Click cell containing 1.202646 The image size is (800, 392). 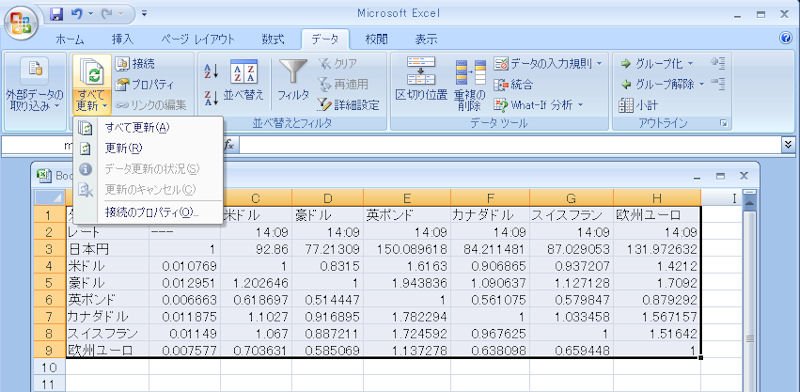[x=256, y=282]
